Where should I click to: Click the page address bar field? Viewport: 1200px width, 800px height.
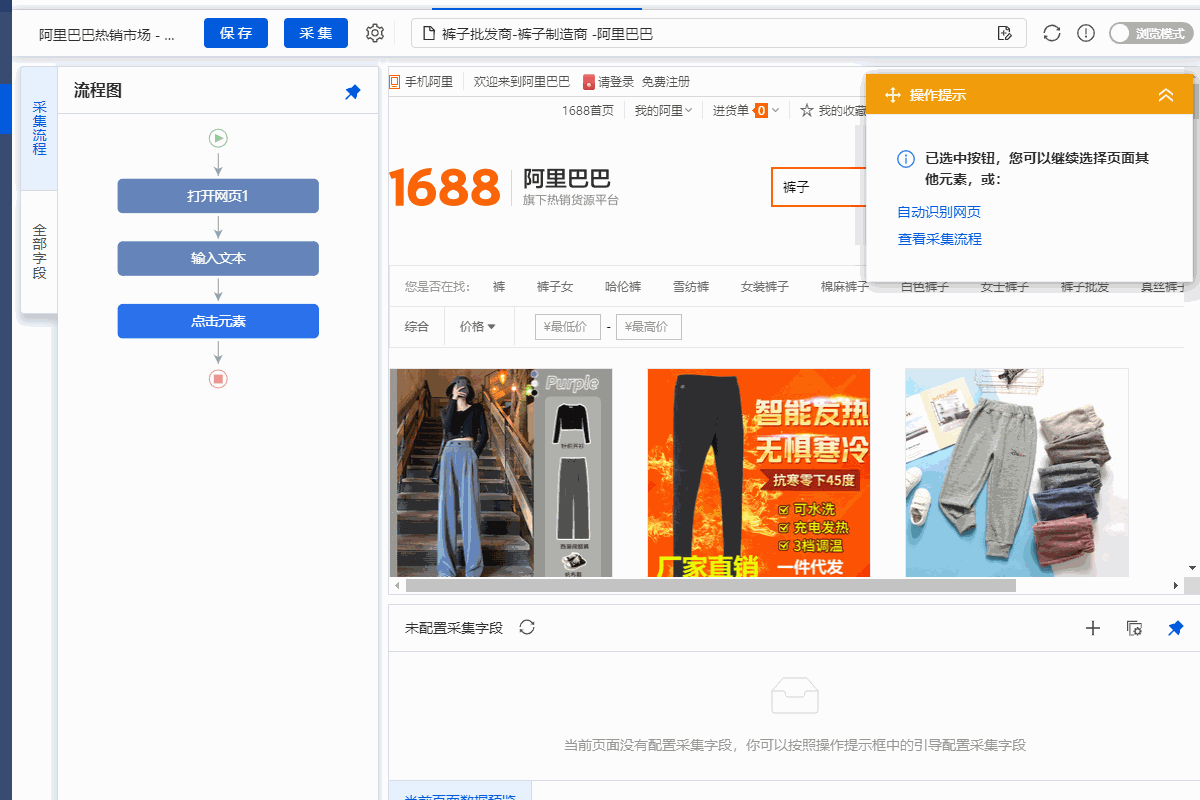pos(718,33)
